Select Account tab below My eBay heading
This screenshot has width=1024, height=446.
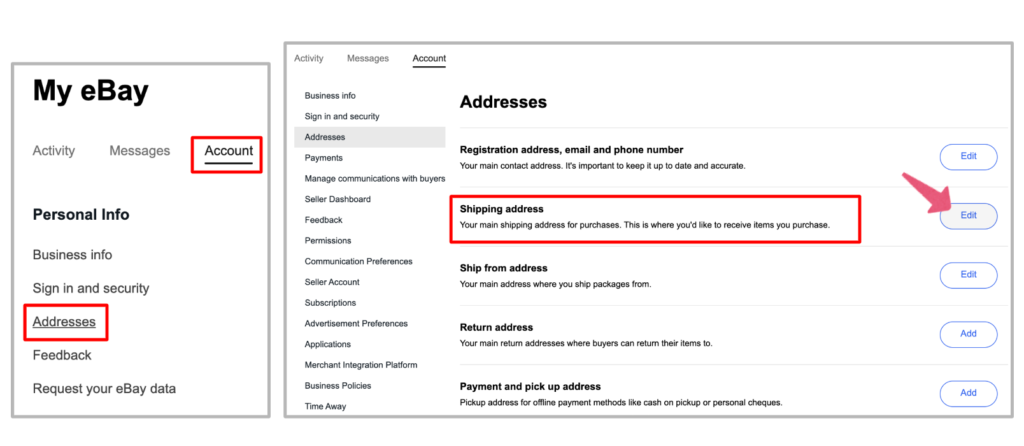[228, 151]
